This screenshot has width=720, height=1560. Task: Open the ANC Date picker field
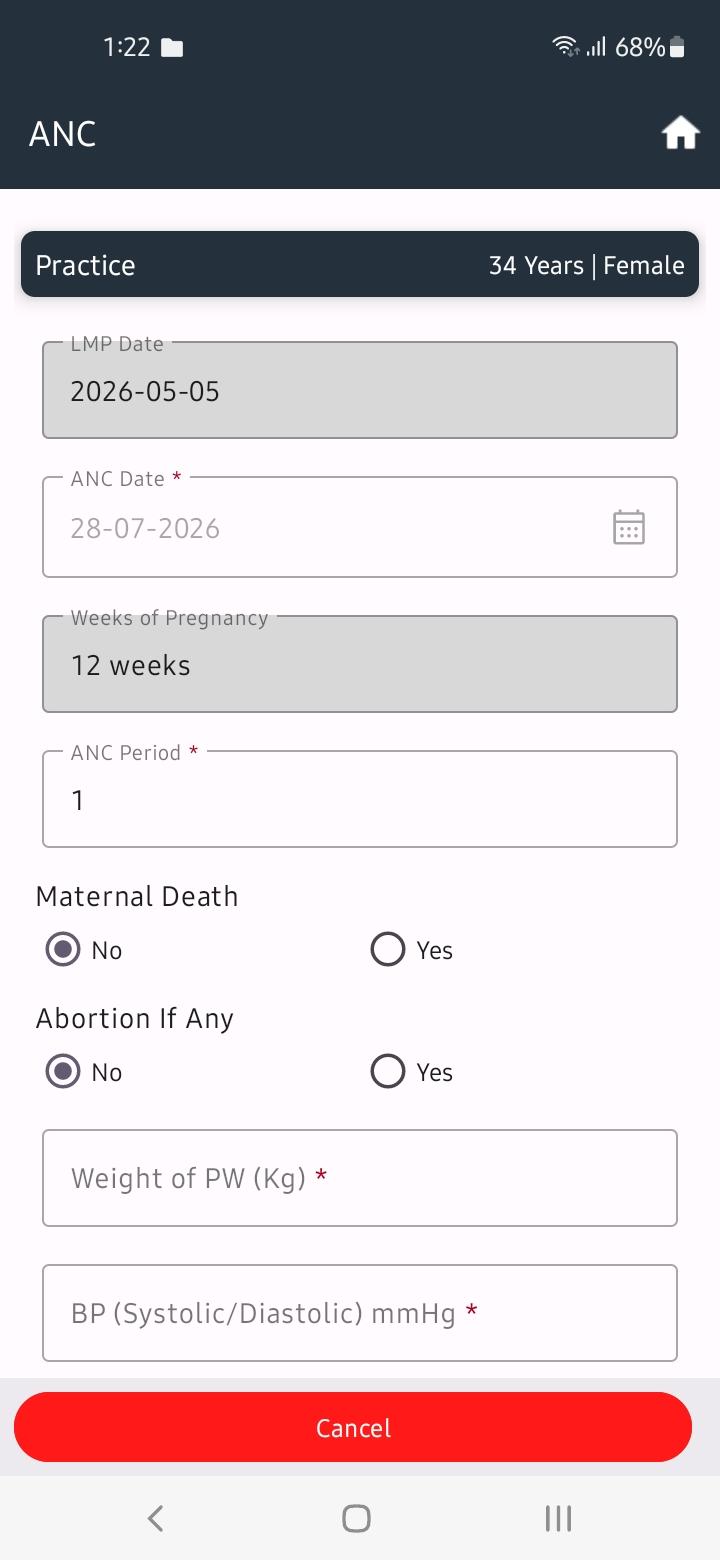pyautogui.click(x=360, y=527)
